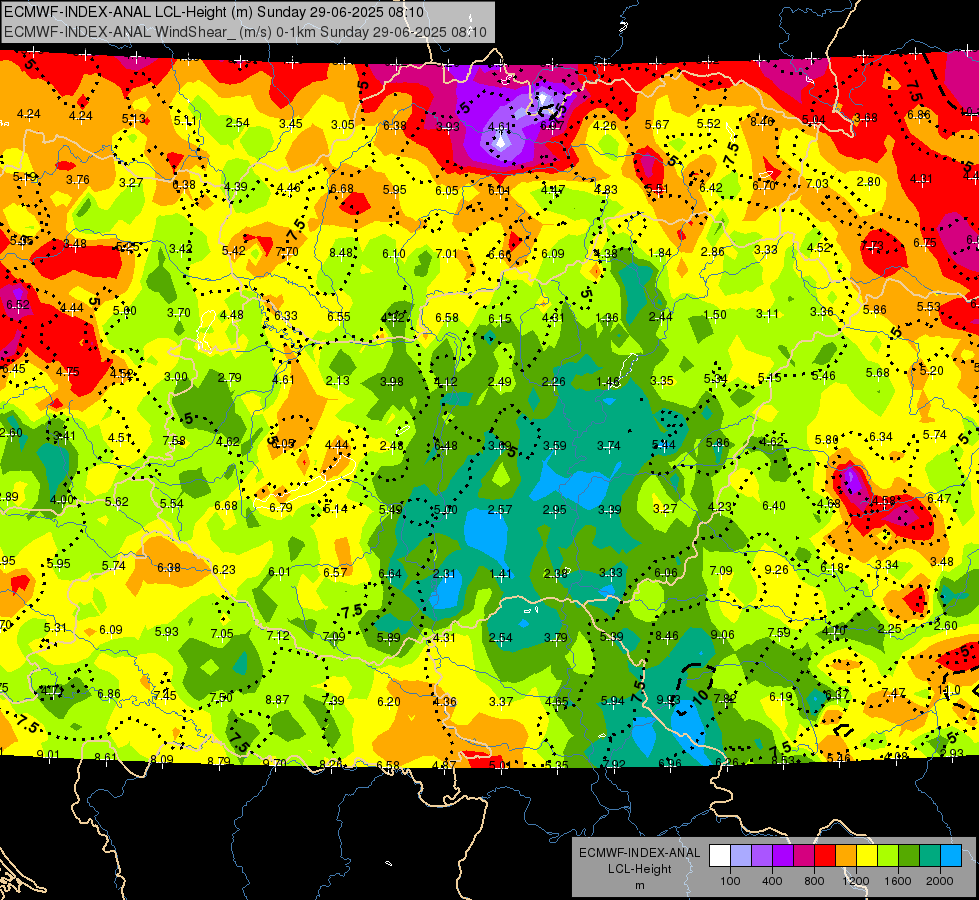Screen dimensions: 979x900
Task: Click the 400 legend scale label
Action: point(772,881)
